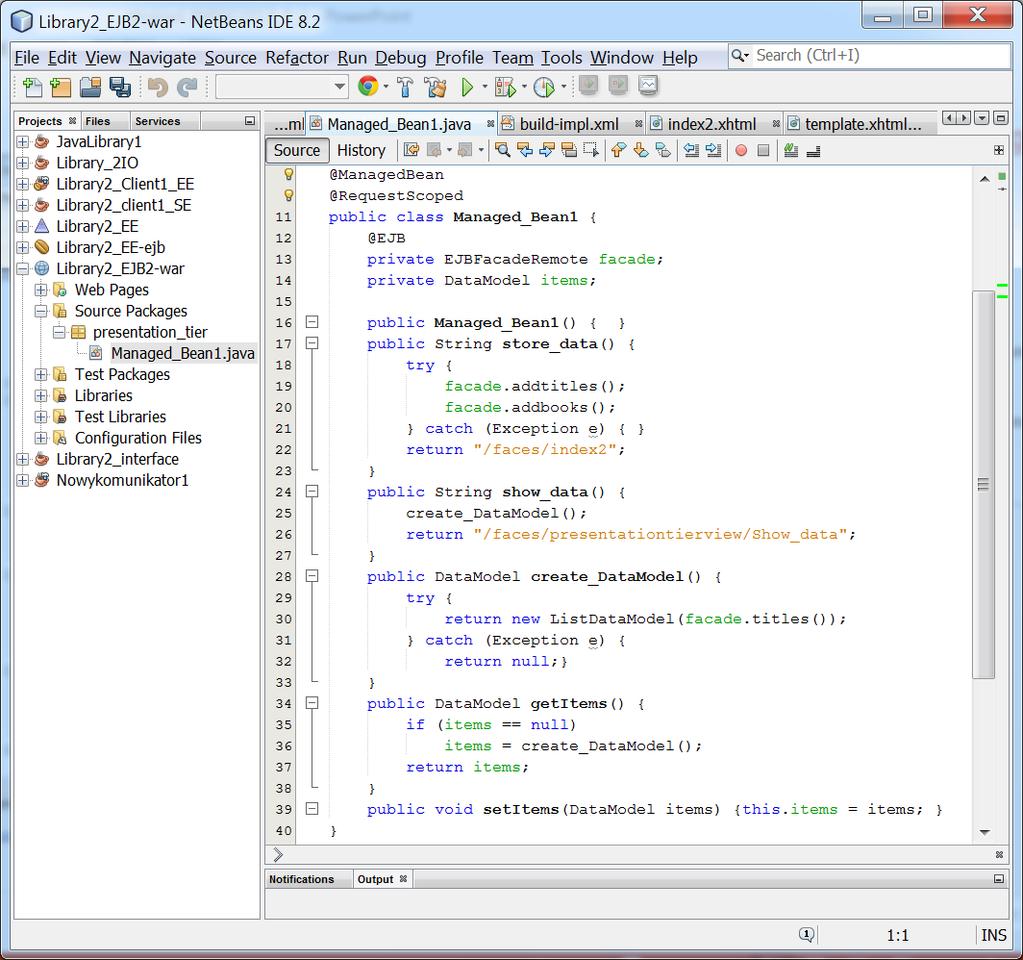Toggle Bookmark icon in editor toolbar
The height and width of the screenshot is (960, 1023).
pos(663,150)
